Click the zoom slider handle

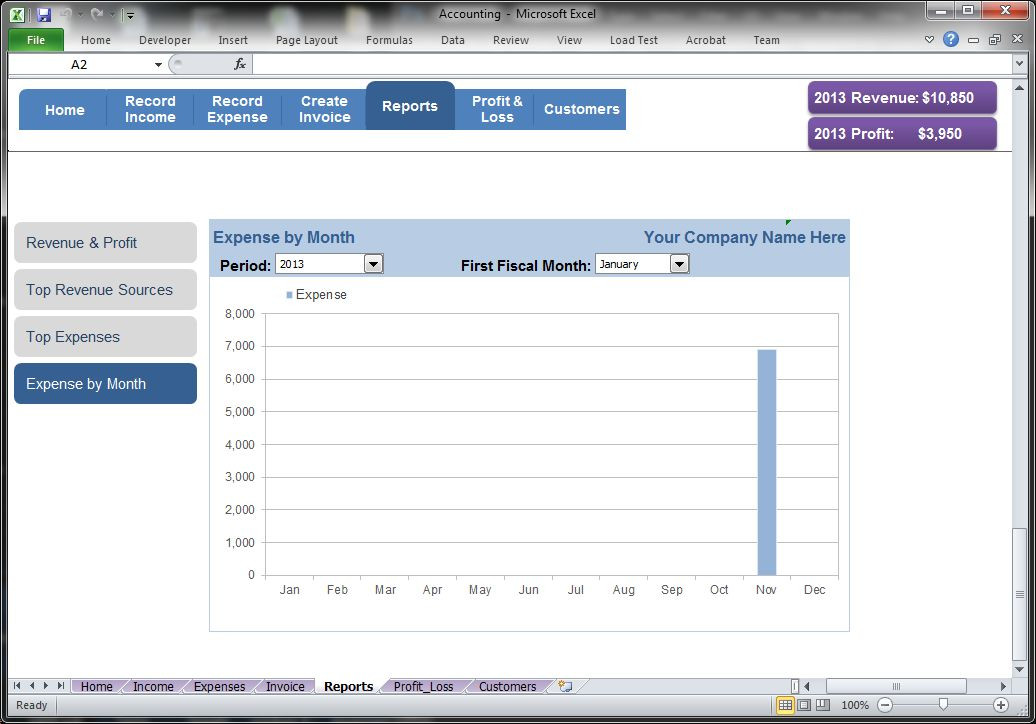tap(944, 705)
